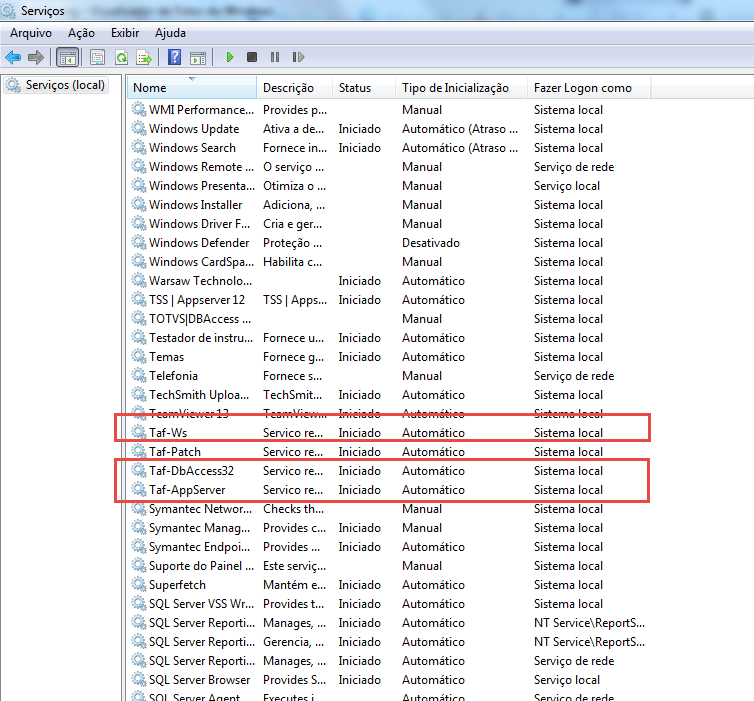The width and height of the screenshot is (754, 701).
Task: Select the SQL Server VSS Wr... service
Action: pyautogui.click(x=389, y=604)
